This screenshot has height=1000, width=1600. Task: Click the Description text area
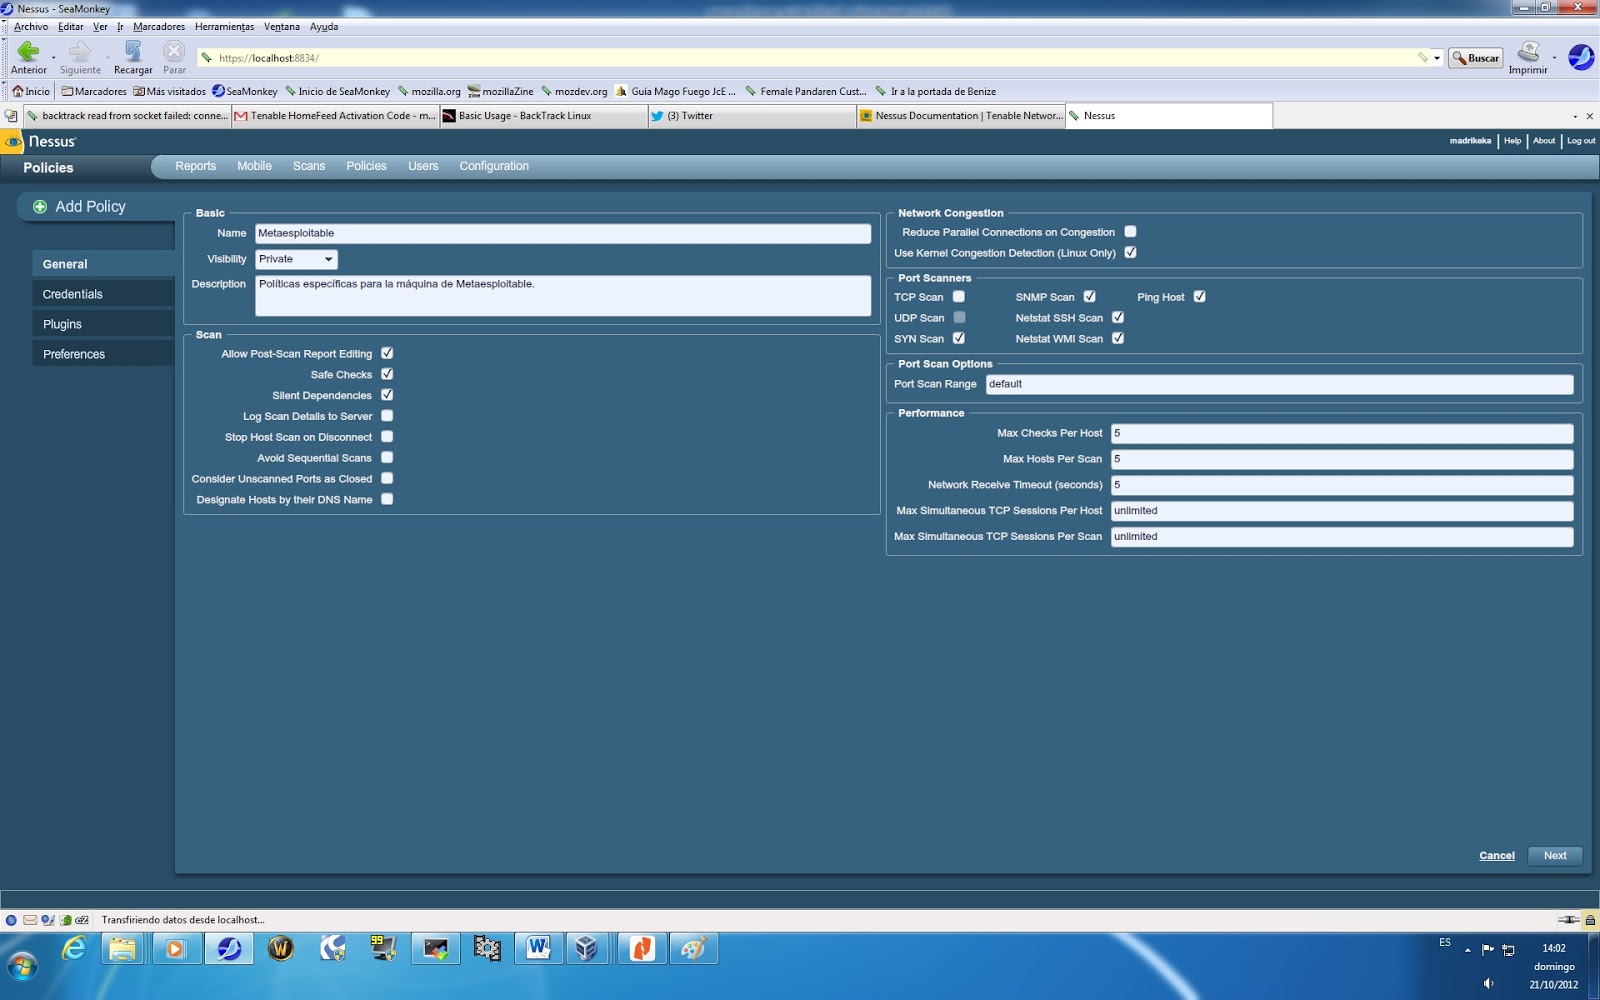pyautogui.click(x=563, y=296)
